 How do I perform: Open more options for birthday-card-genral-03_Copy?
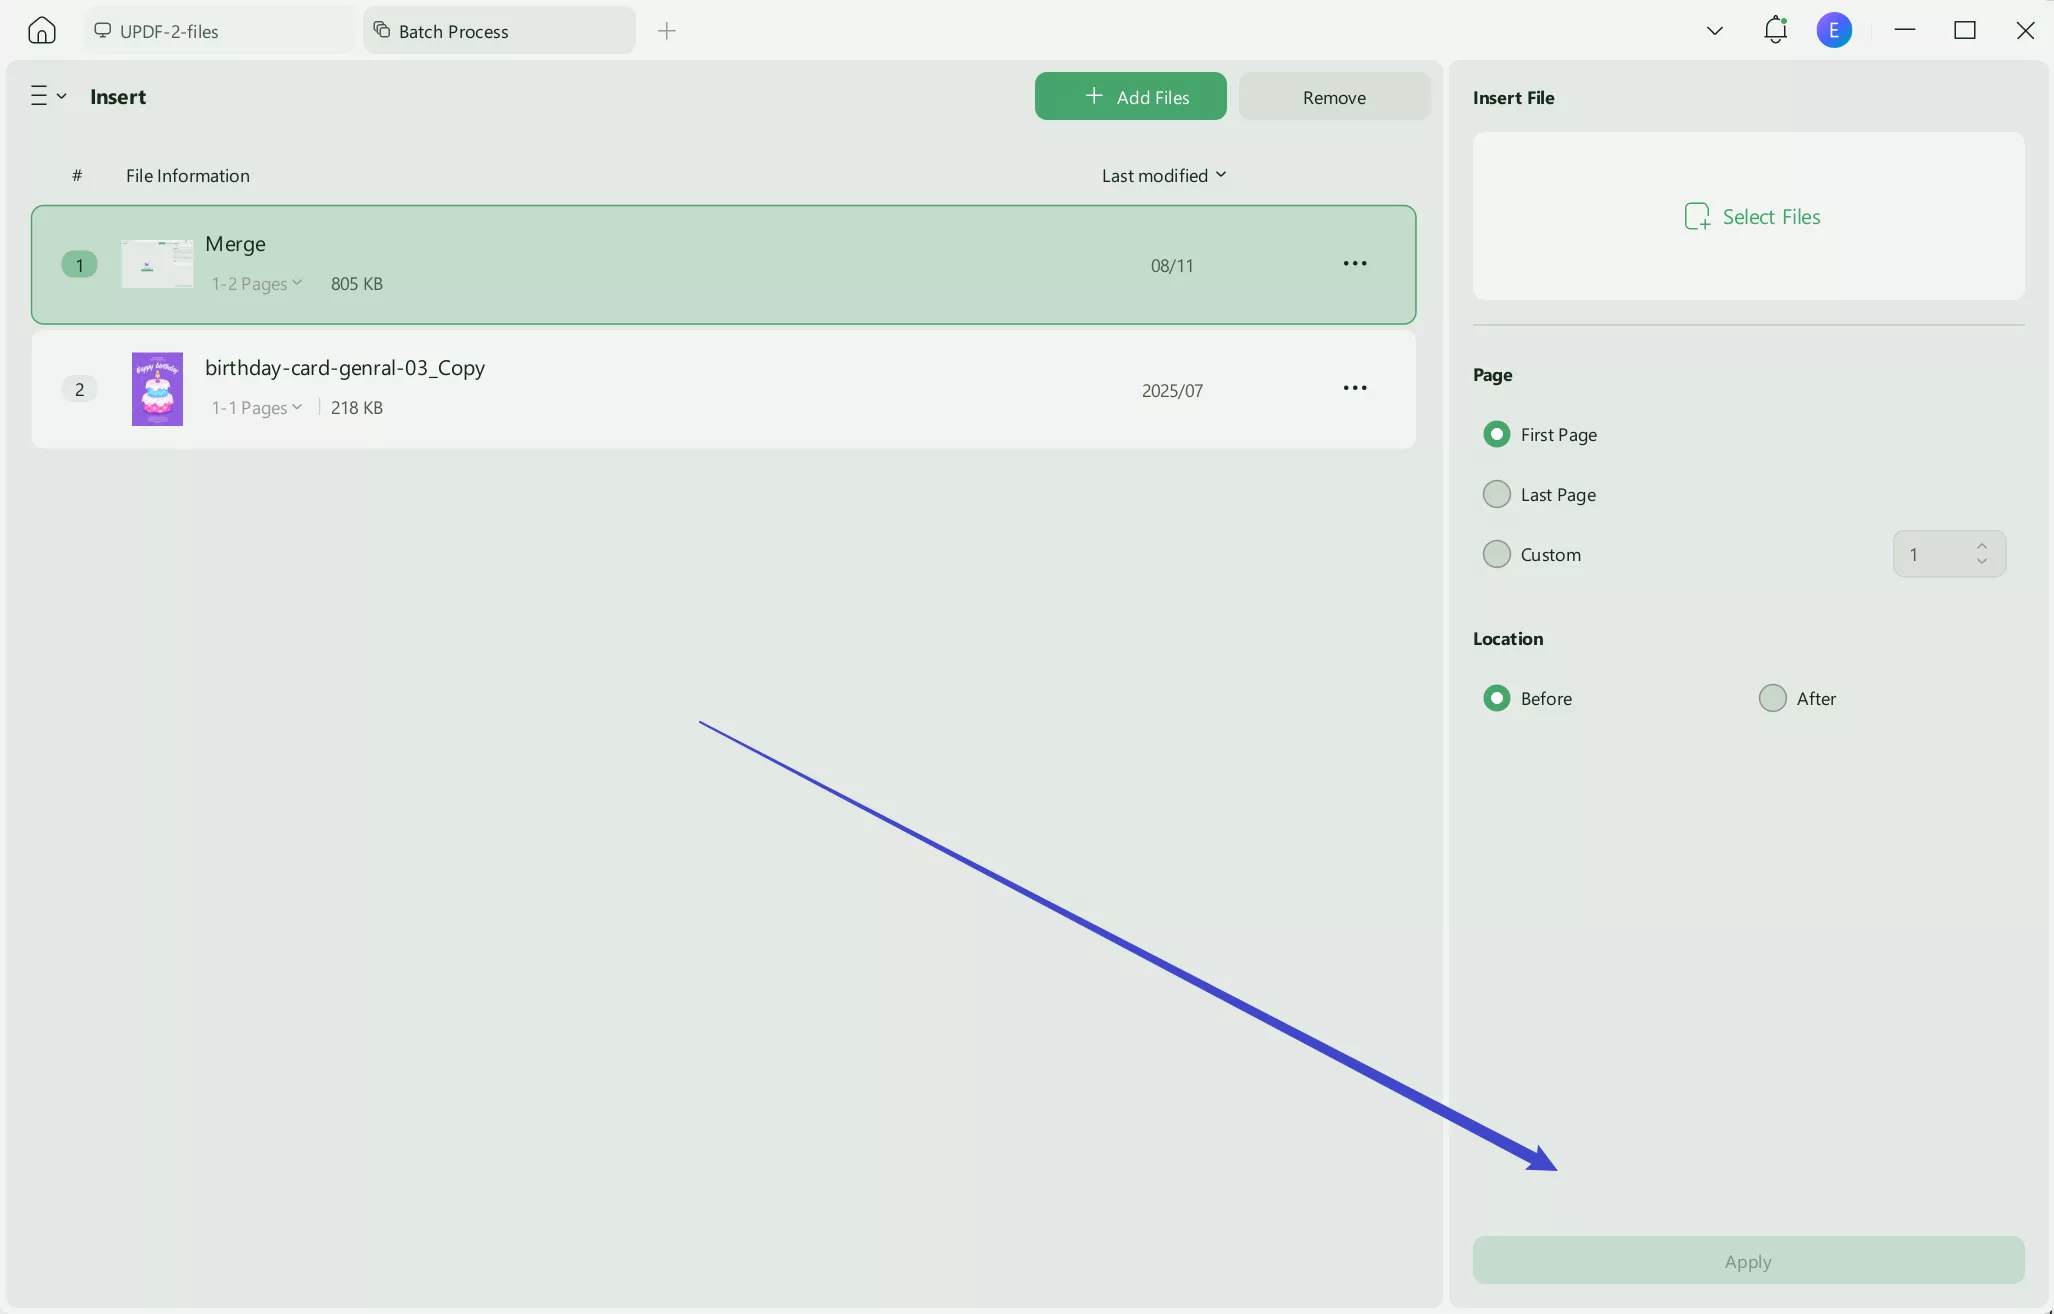1355,388
